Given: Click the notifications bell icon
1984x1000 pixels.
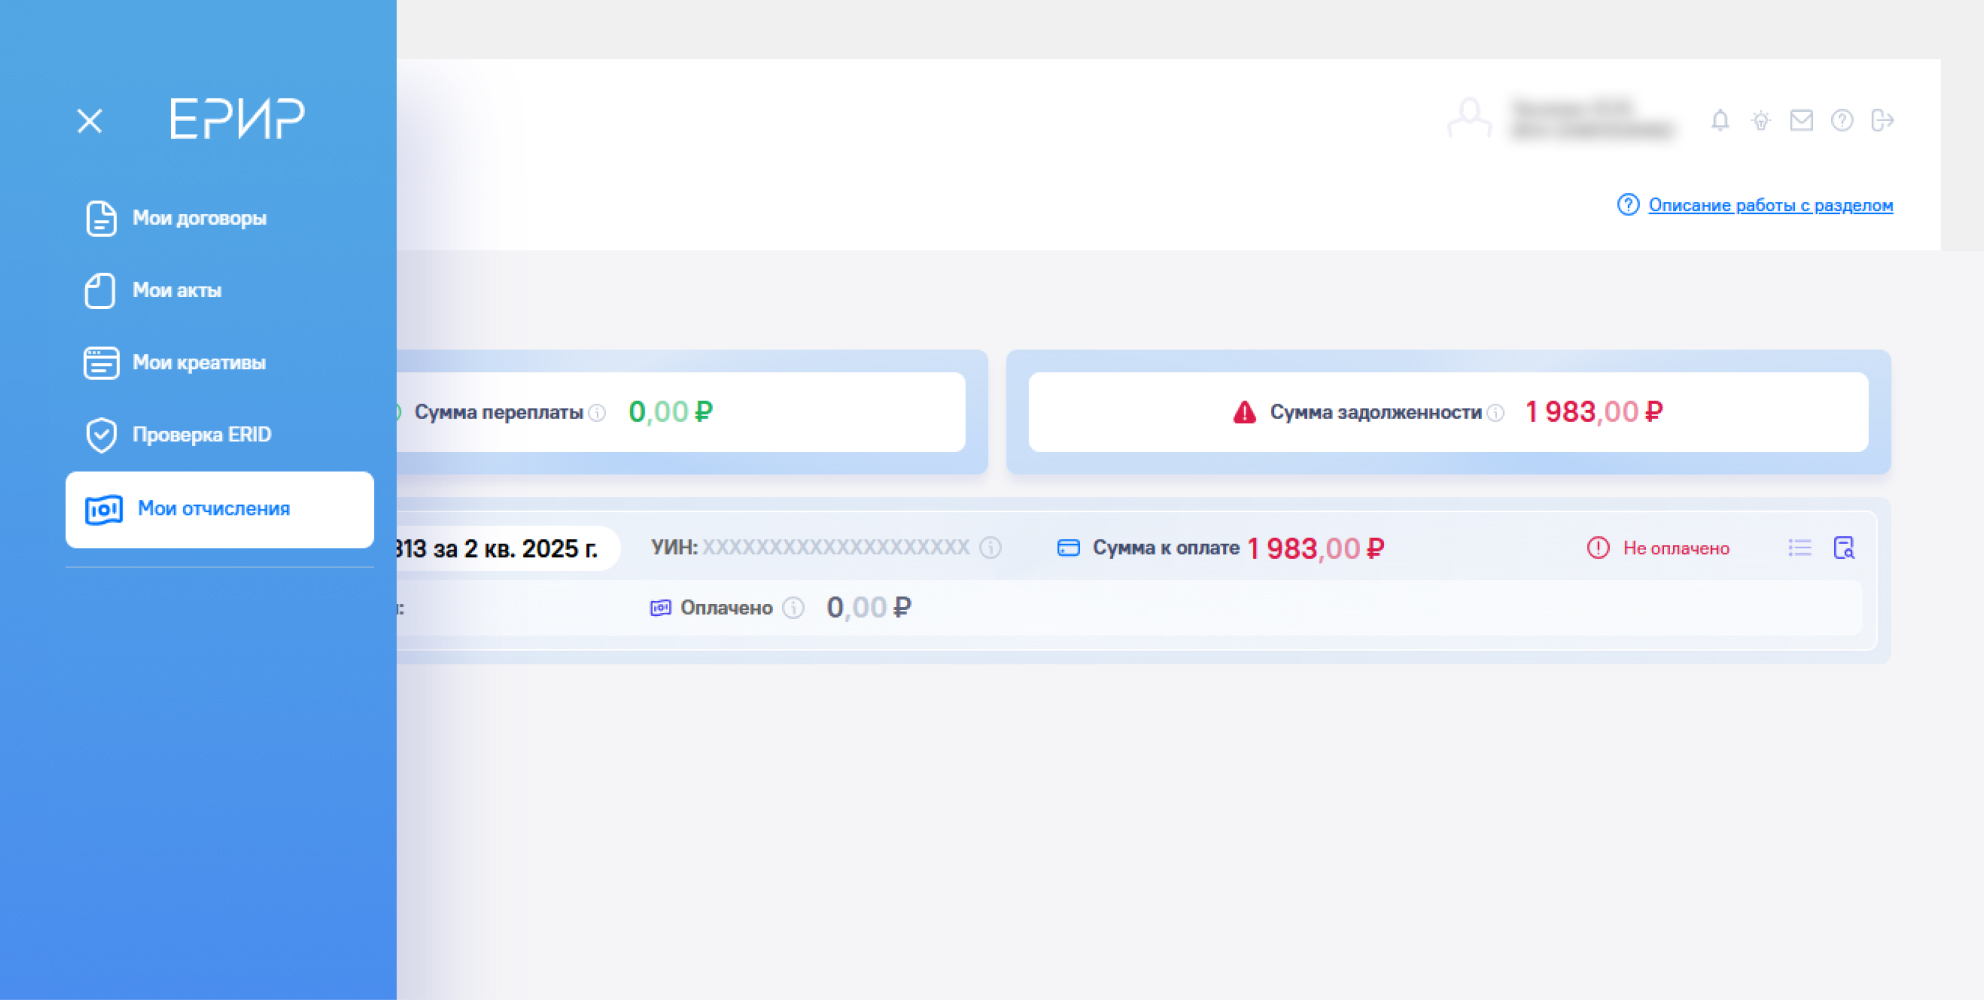Looking at the screenshot, I should pyautogui.click(x=1720, y=121).
